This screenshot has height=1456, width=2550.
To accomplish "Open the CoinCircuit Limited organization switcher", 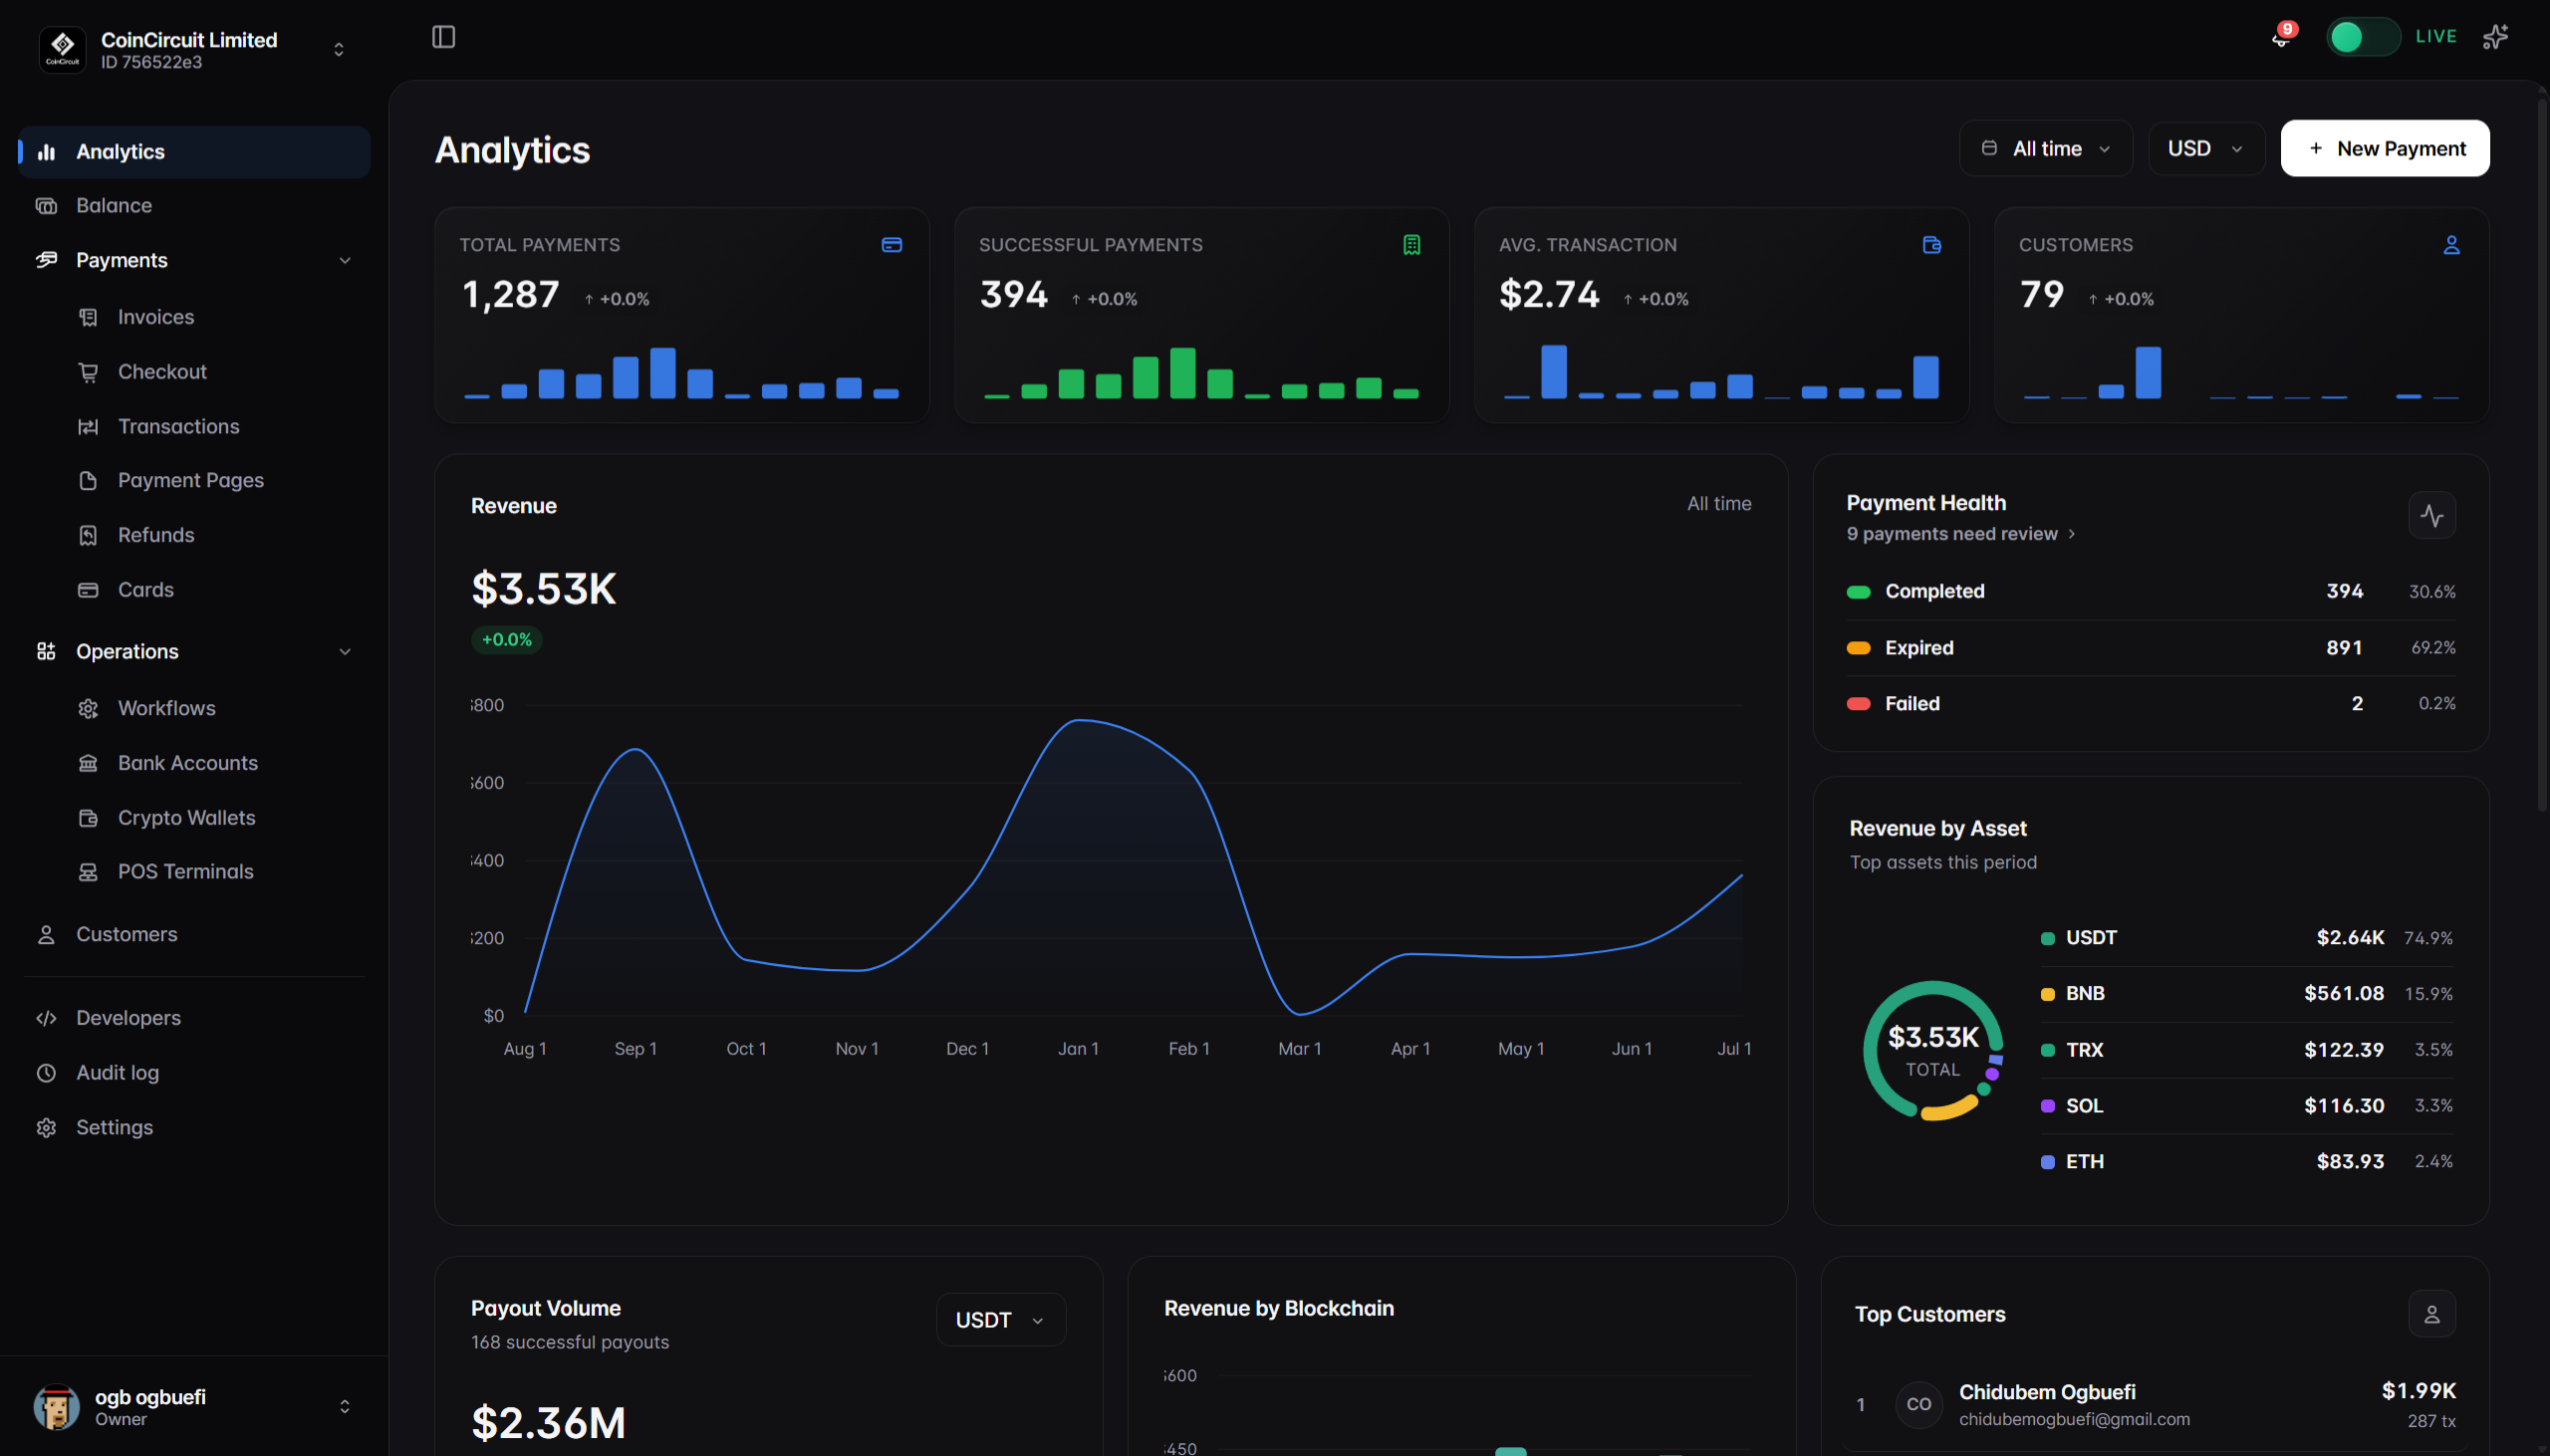I will [194, 49].
